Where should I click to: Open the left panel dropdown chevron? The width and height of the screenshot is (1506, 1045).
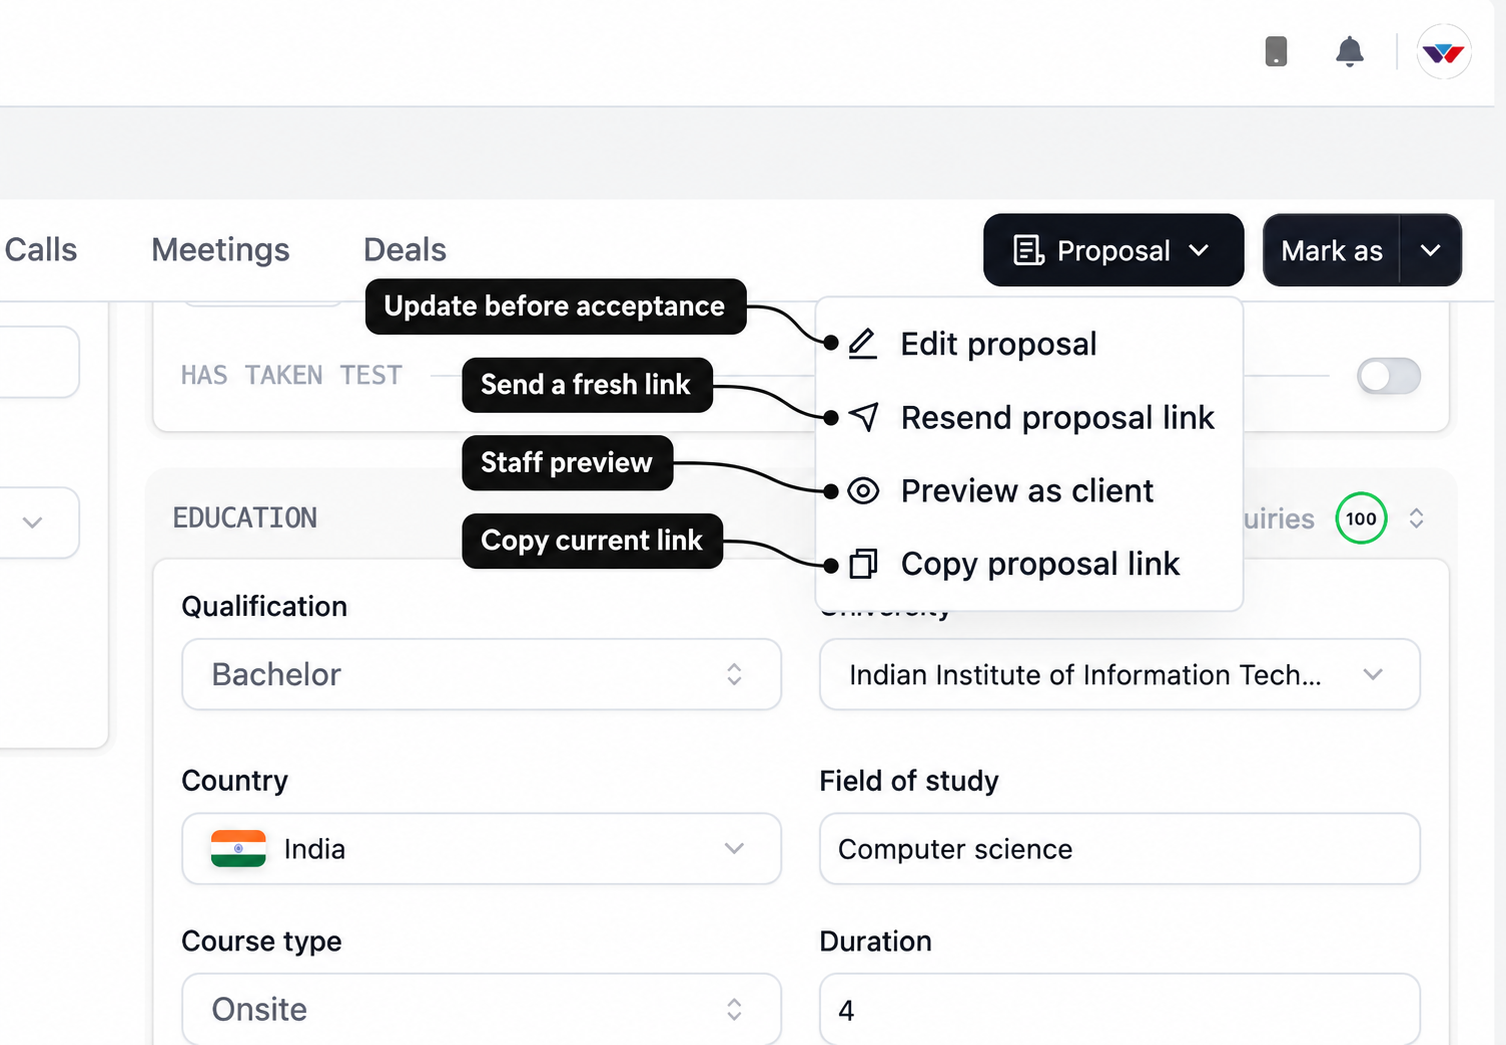tap(33, 522)
